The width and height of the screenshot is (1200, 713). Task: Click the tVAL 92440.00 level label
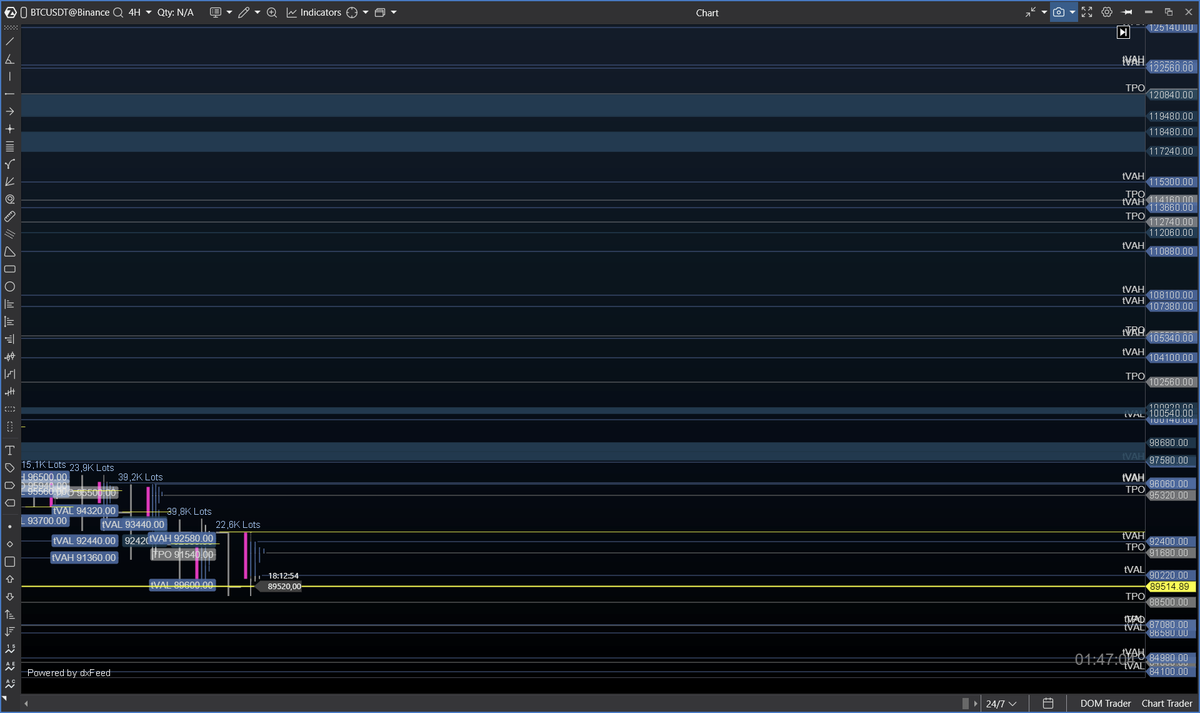(x=84, y=541)
